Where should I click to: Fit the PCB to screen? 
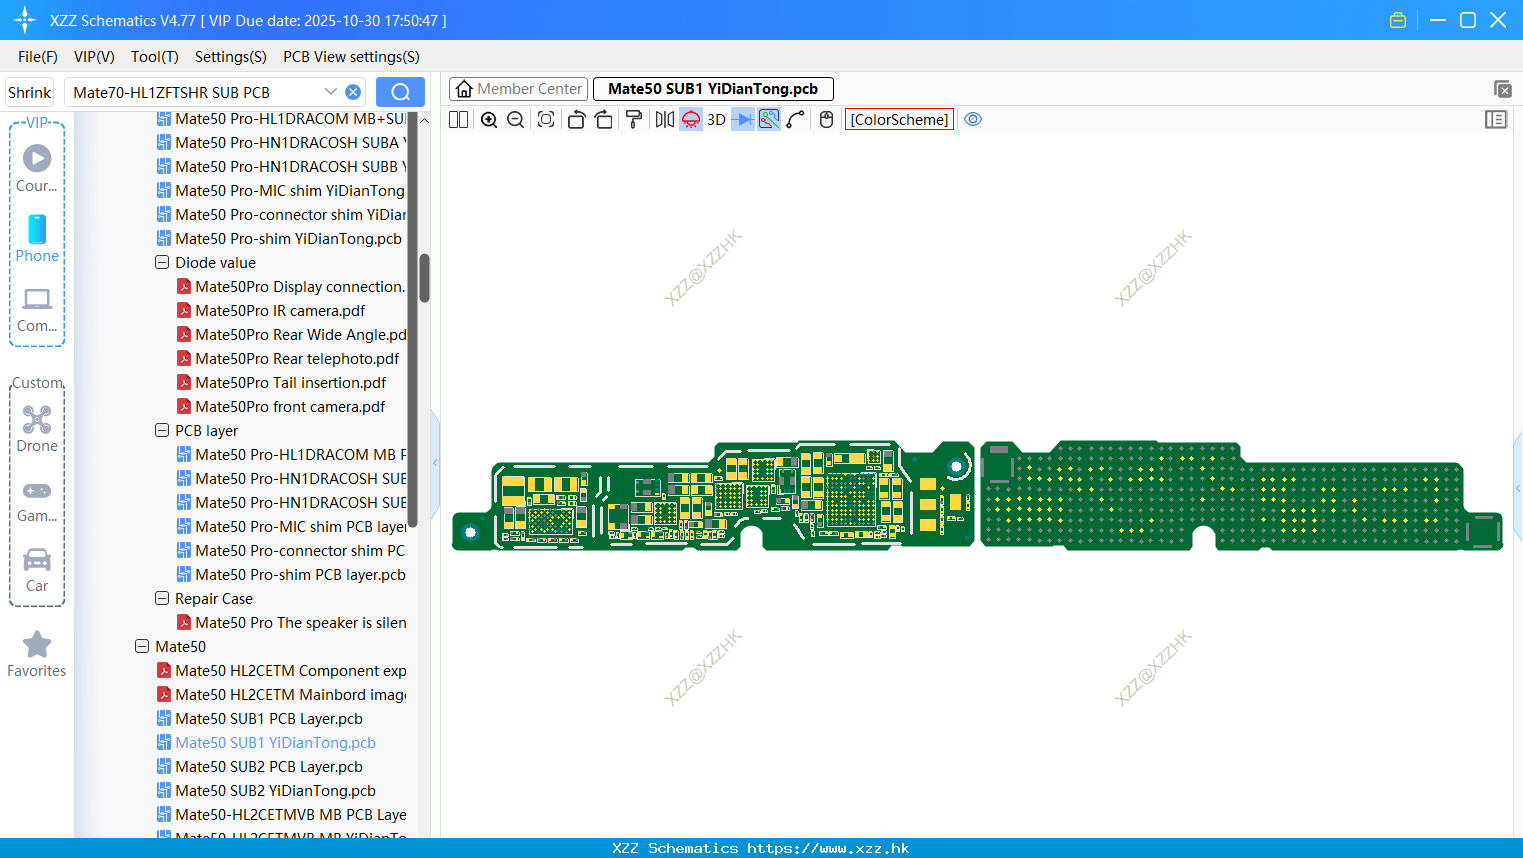point(546,120)
